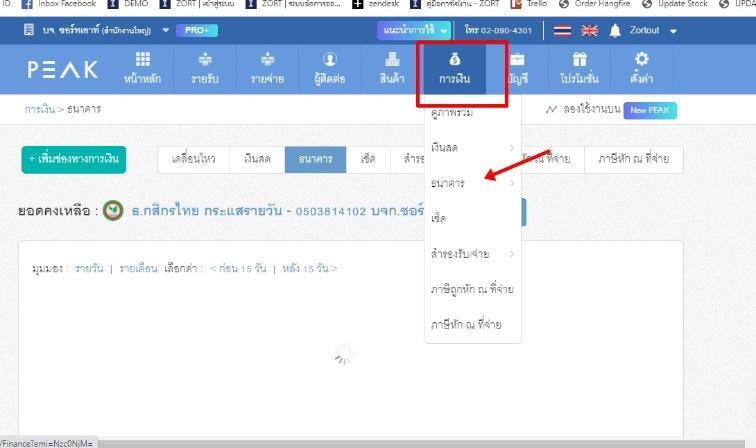756x448 pixels.
Task: Expand the company name dropdown arrow
Action: (x=165, y=30)
